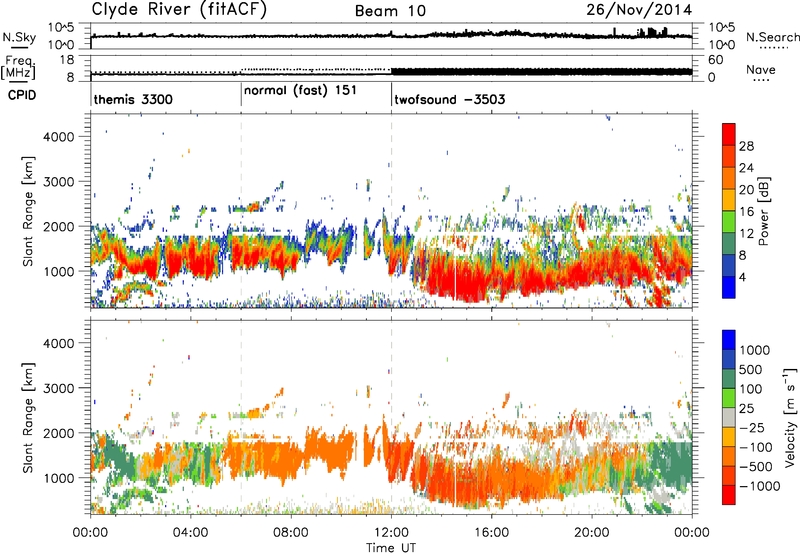Click the 'Velocity [m s⁻¹]' colorbar label
Screen dimensions: 800x554
[x=790, y=417]
